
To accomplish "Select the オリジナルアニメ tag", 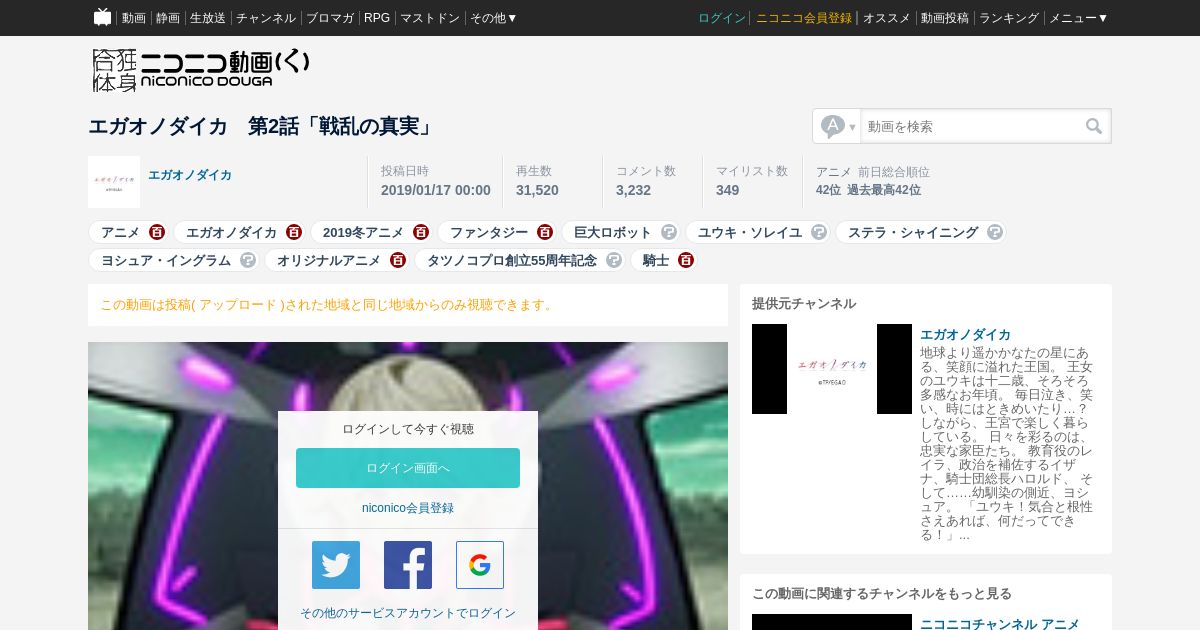I will (x=329, y=260).
